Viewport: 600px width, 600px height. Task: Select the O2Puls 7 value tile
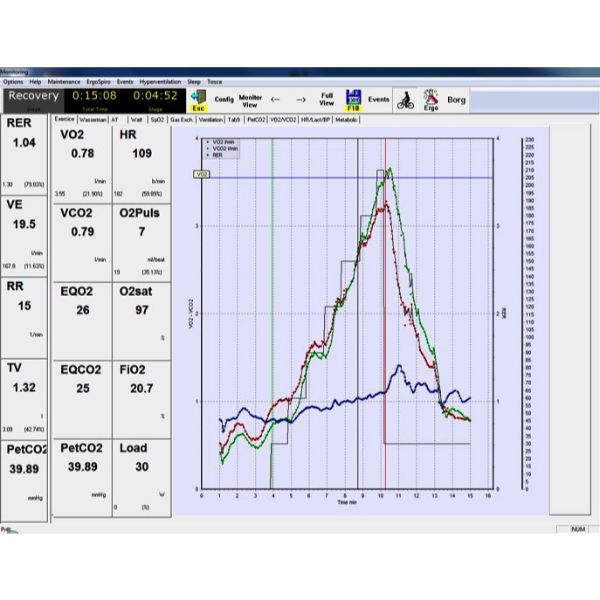[141, 242]
